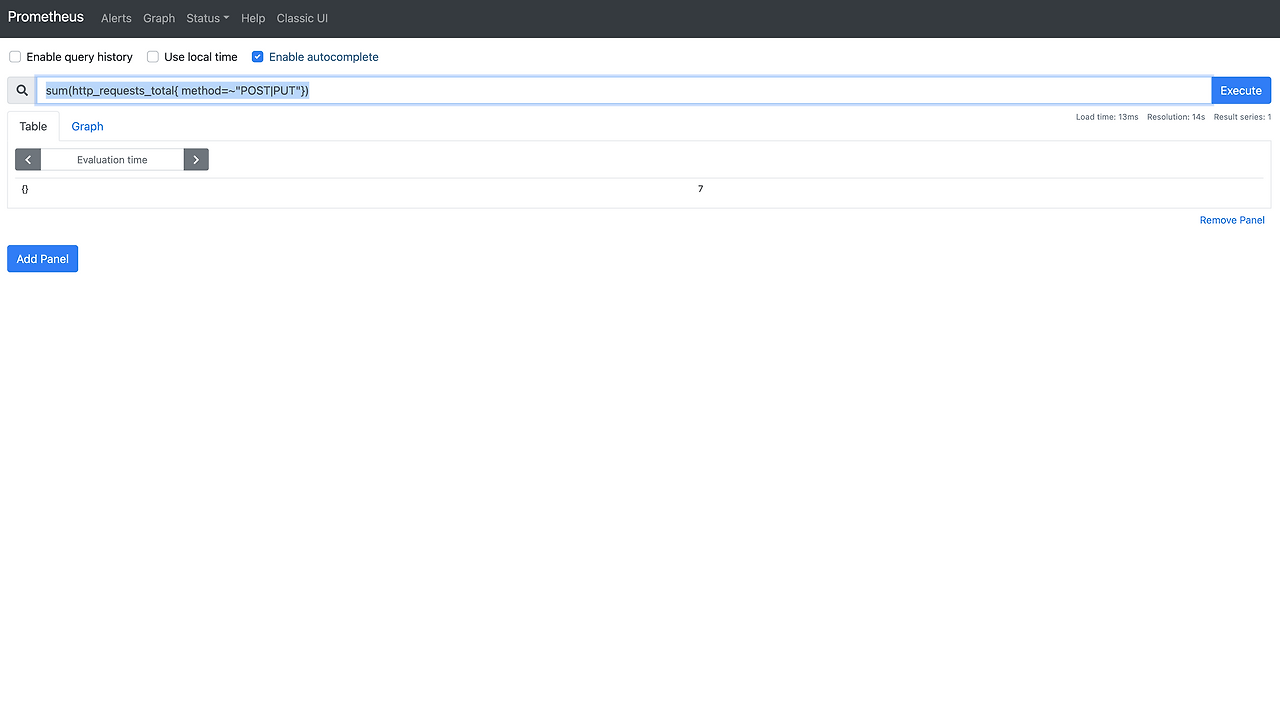Click the Prometheus brand logo link
This screenshot has width=1280, height=718.
click(x=46, y=17)
